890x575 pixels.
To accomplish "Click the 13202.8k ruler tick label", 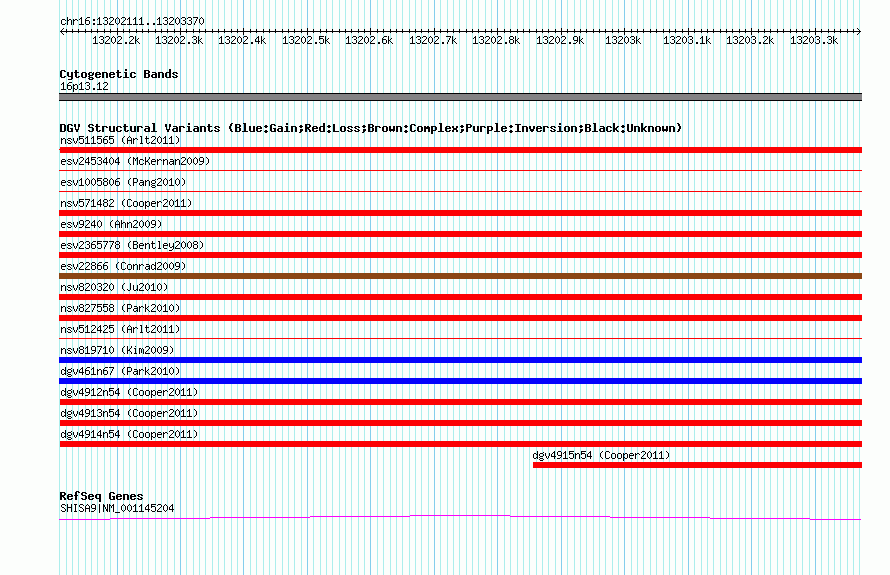I will 496,40.
